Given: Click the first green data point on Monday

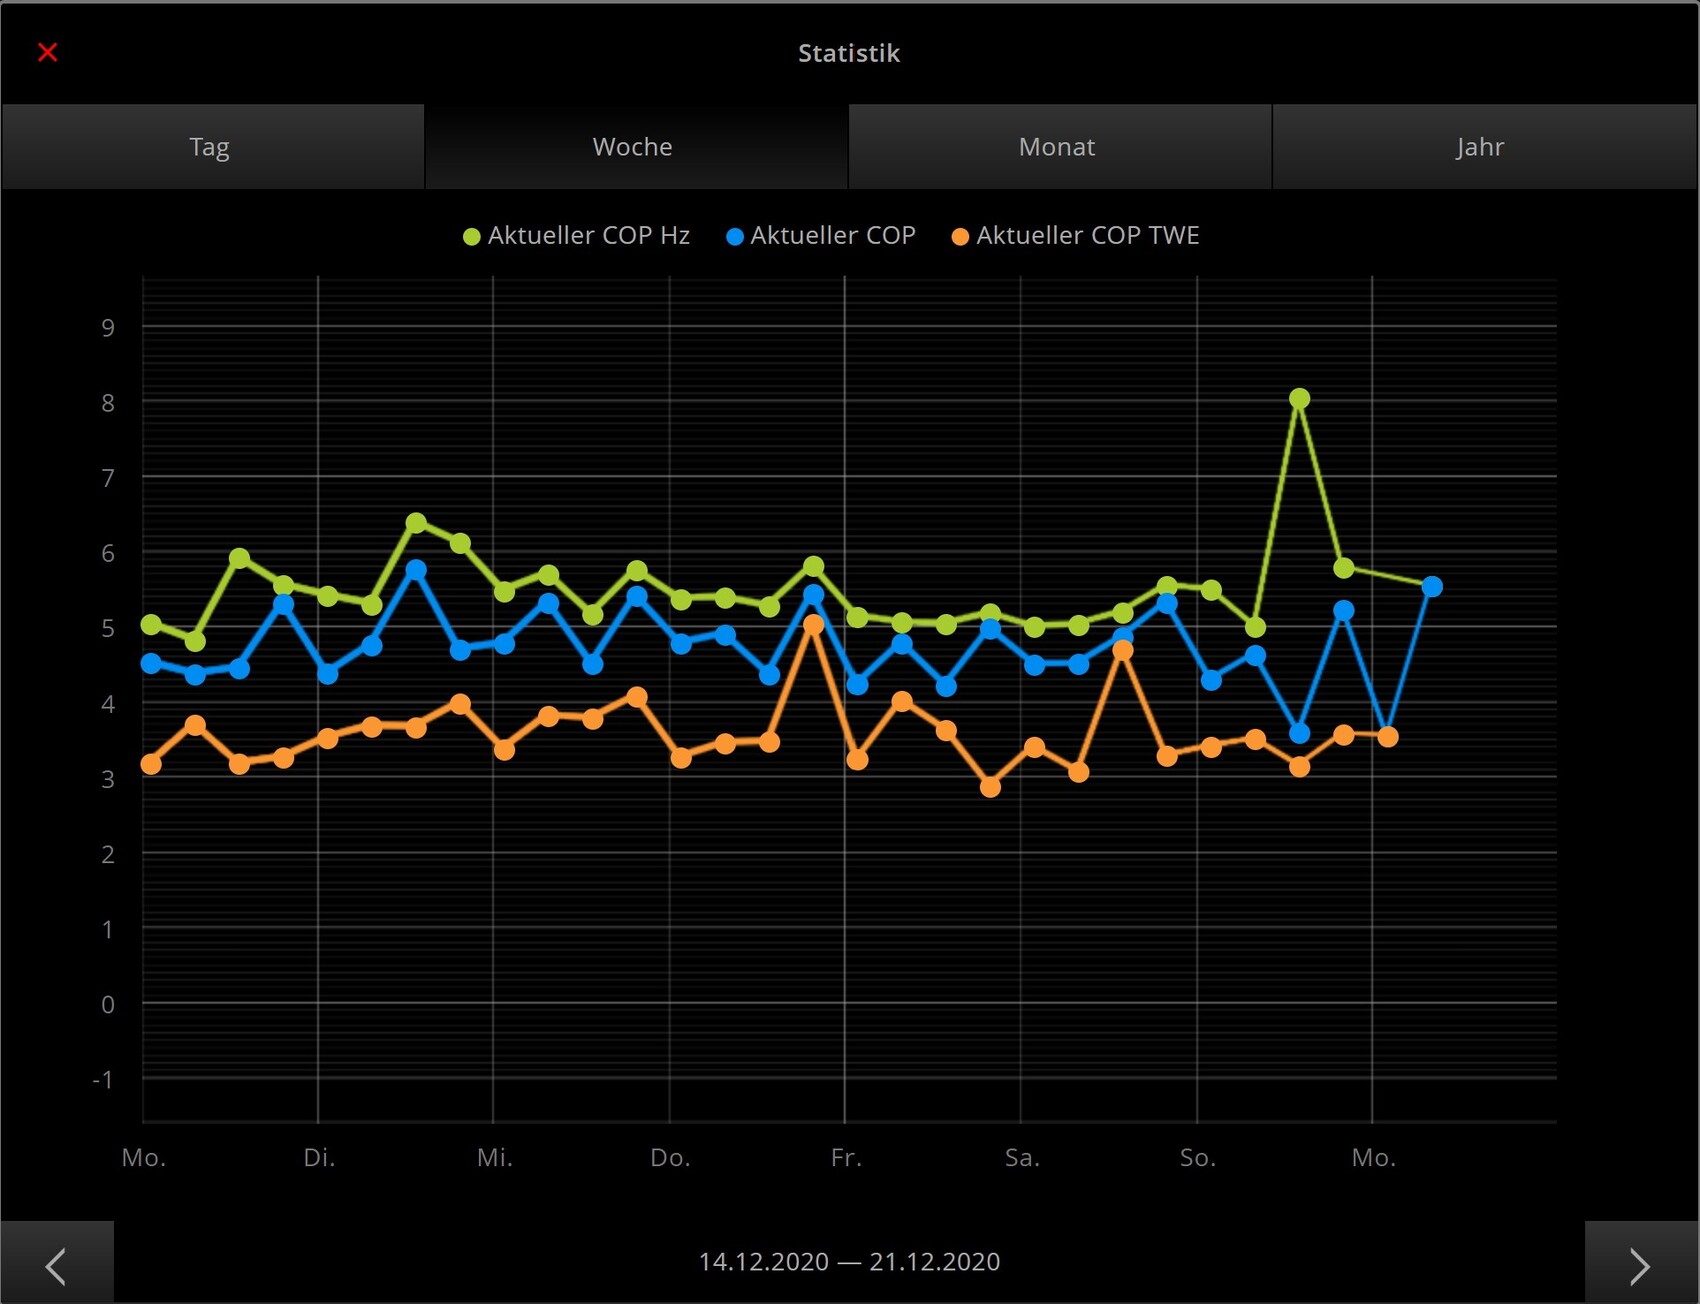Looking at the screenshot, I should 151,624.
